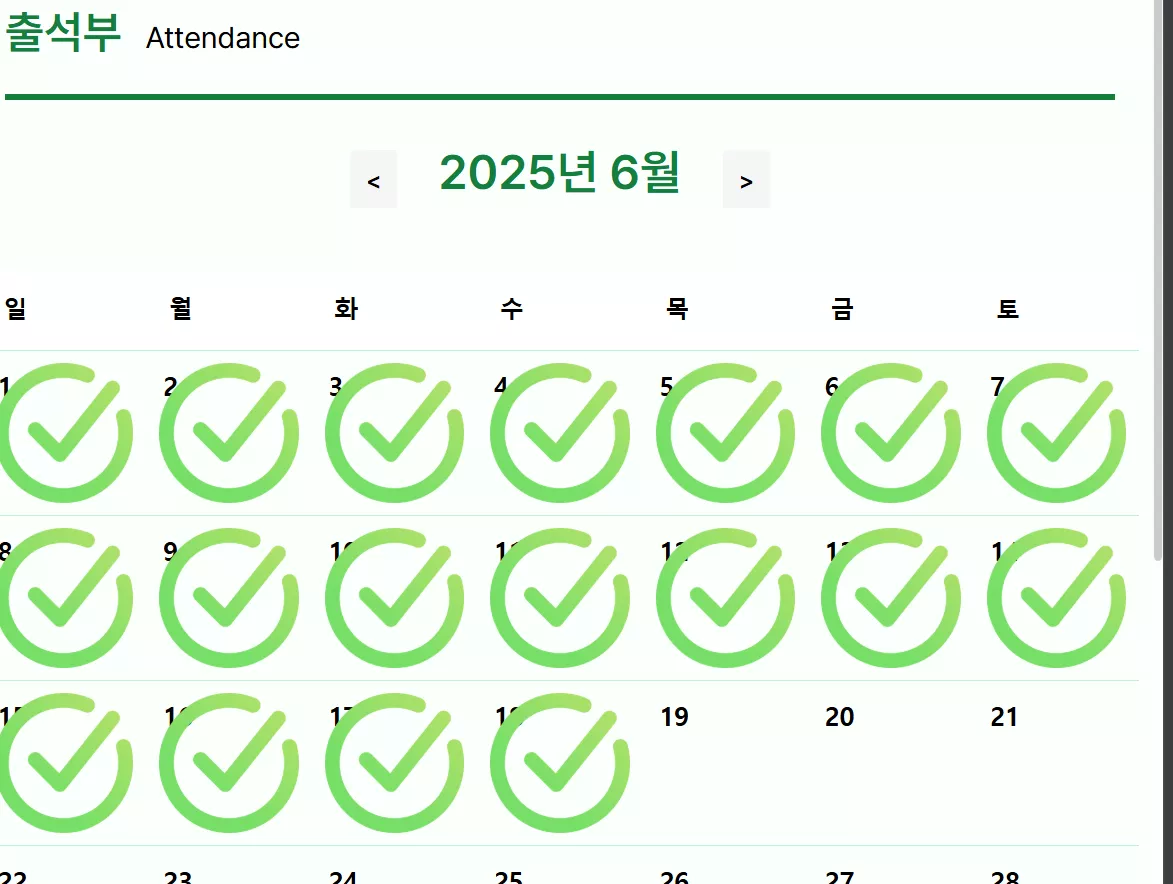Select the 수 weekday column header

coord(512,308)
